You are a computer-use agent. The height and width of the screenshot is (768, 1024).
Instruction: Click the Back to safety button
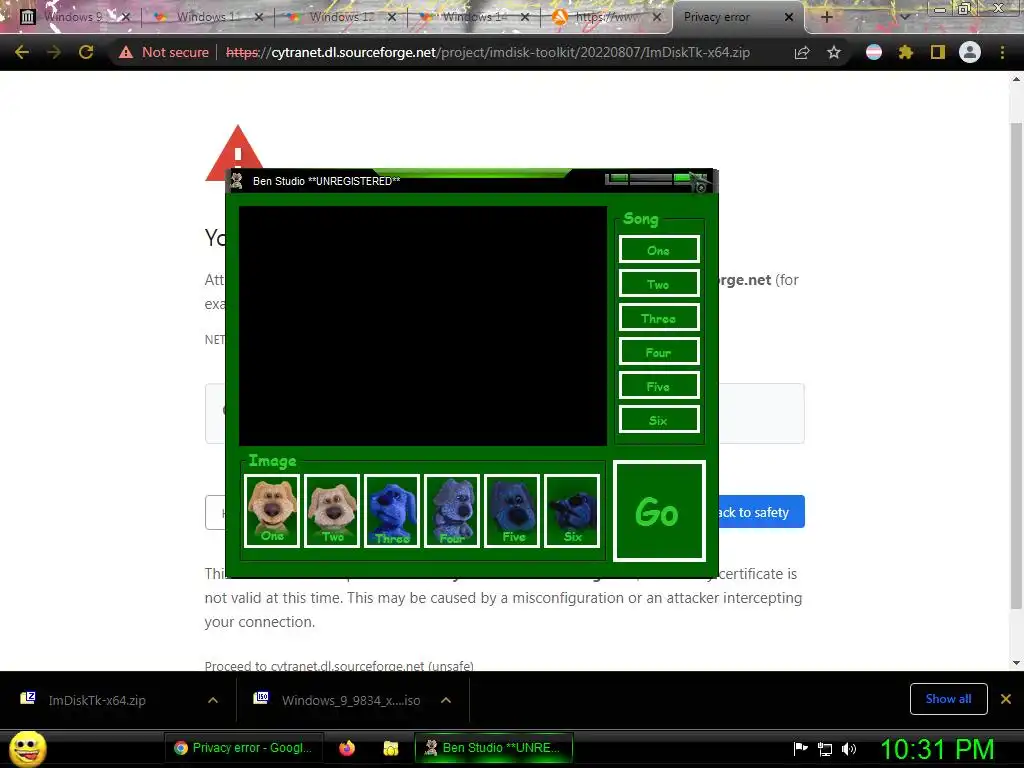[761, 512]
